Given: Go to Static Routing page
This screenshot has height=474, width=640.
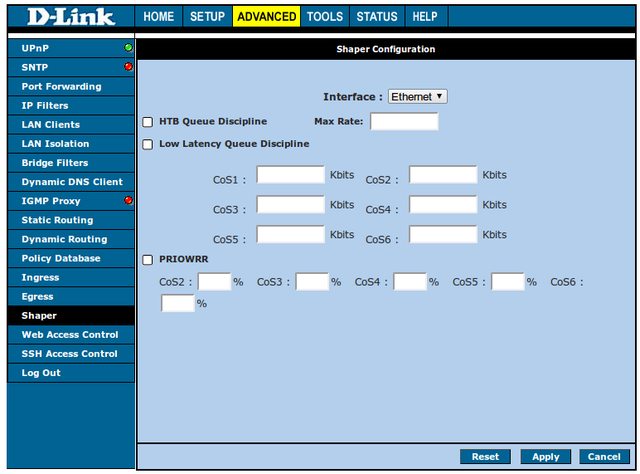Looking at the screenshot, I should click(x=71, y=220).
